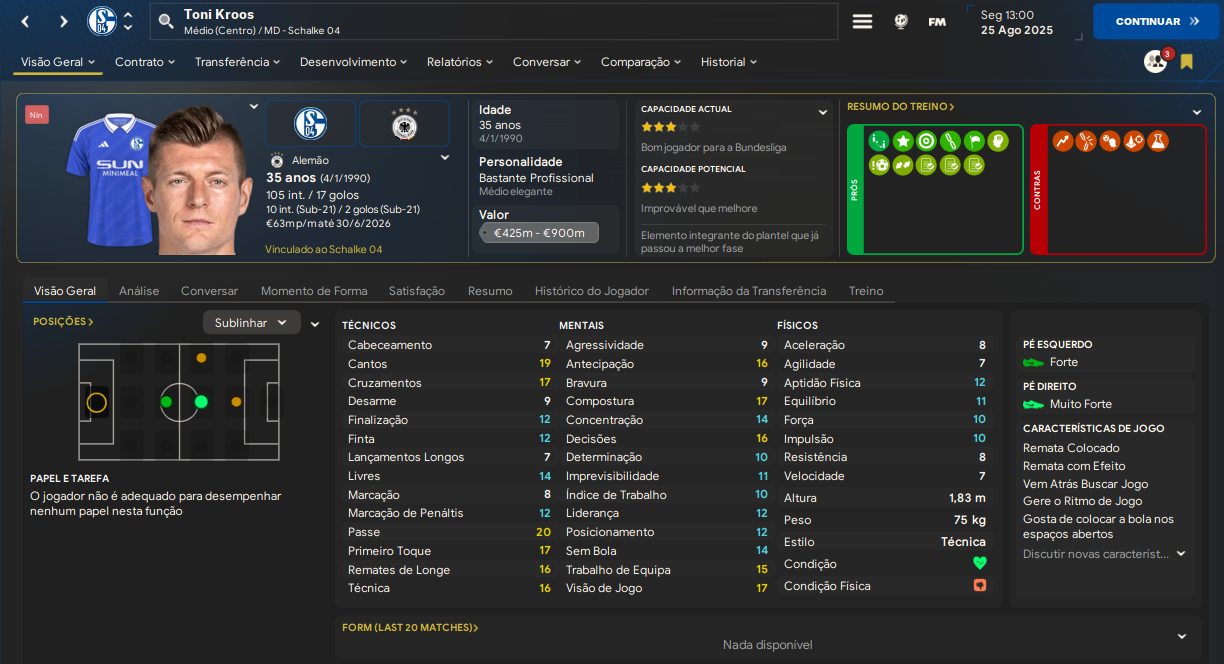
Task: Go back with the left navigation arrow
Action: pyautogui.click(x=26, y=21)
